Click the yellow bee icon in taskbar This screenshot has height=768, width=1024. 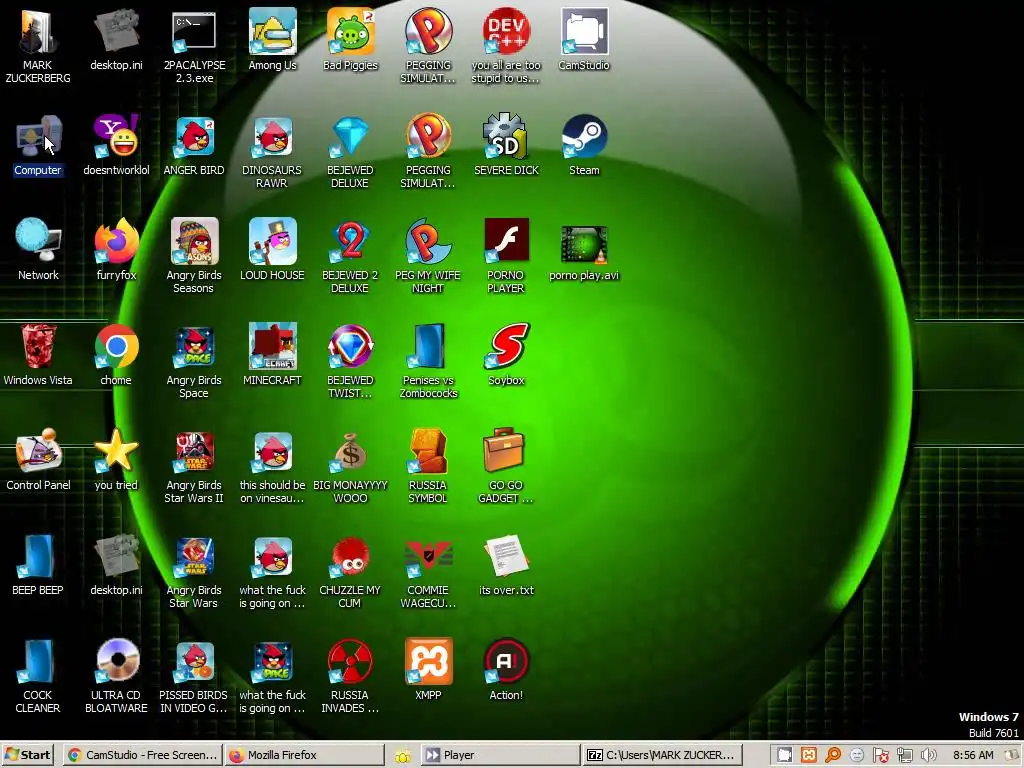[403, 756]
